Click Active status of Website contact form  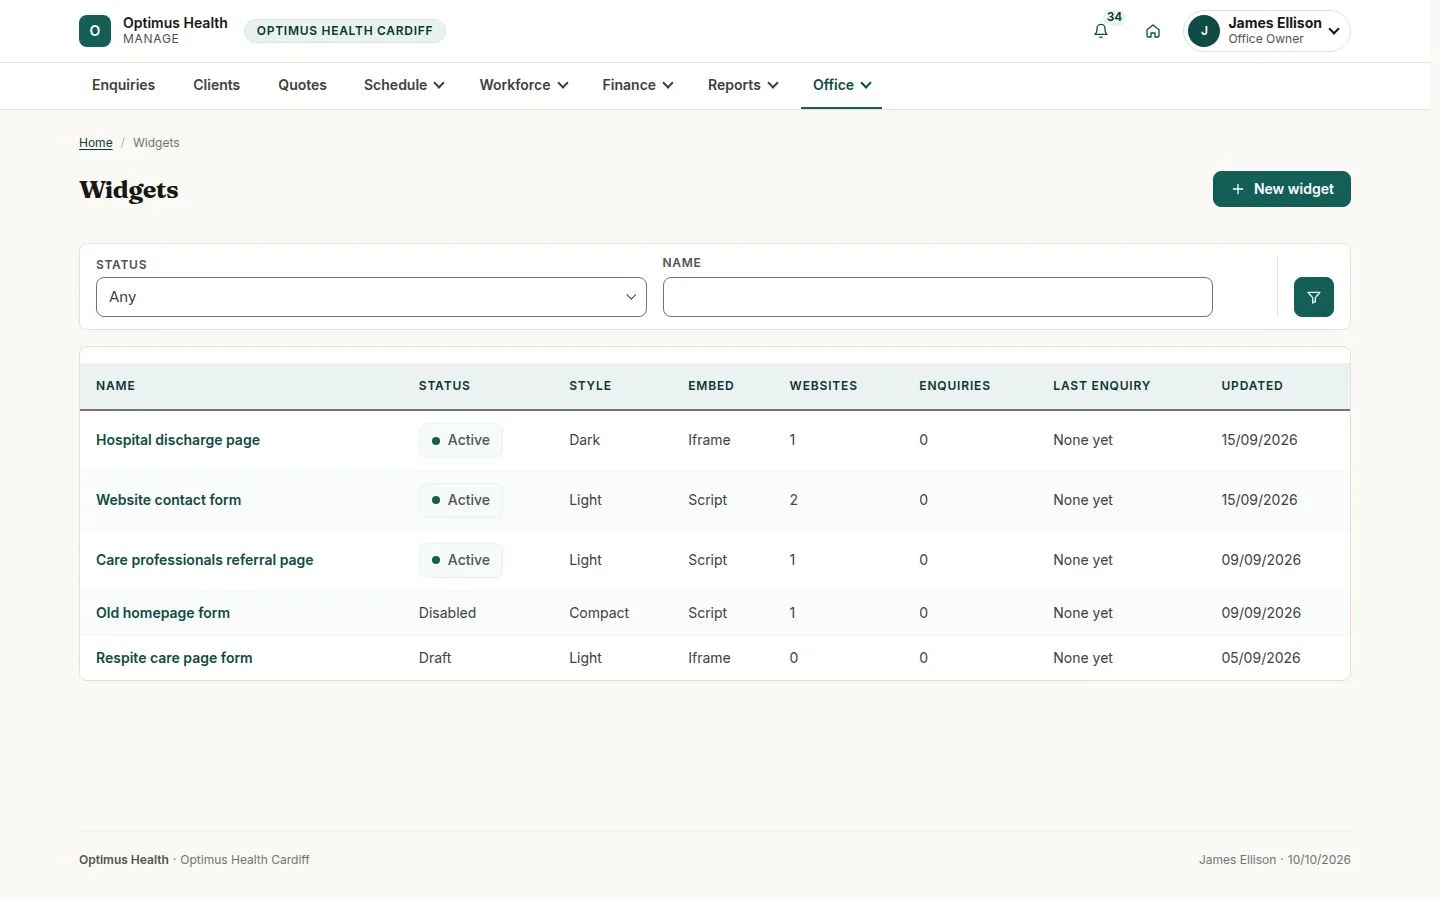click(x=460, y=500)
